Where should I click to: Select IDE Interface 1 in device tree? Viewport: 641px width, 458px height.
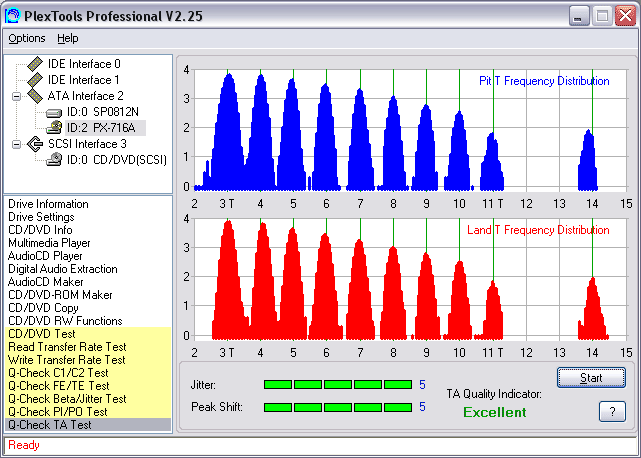[83, 80]
